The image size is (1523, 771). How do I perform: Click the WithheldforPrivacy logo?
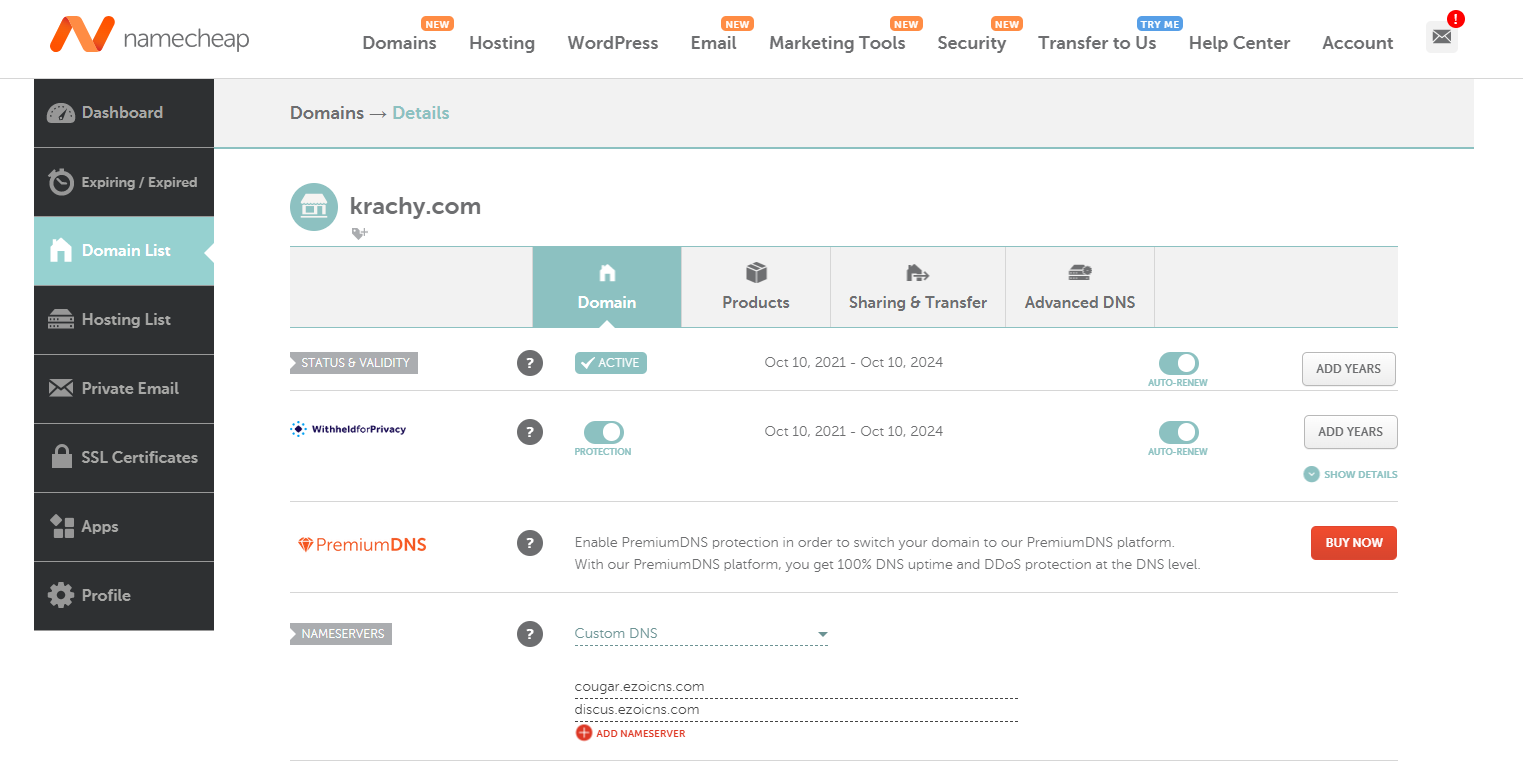(348, 429)
